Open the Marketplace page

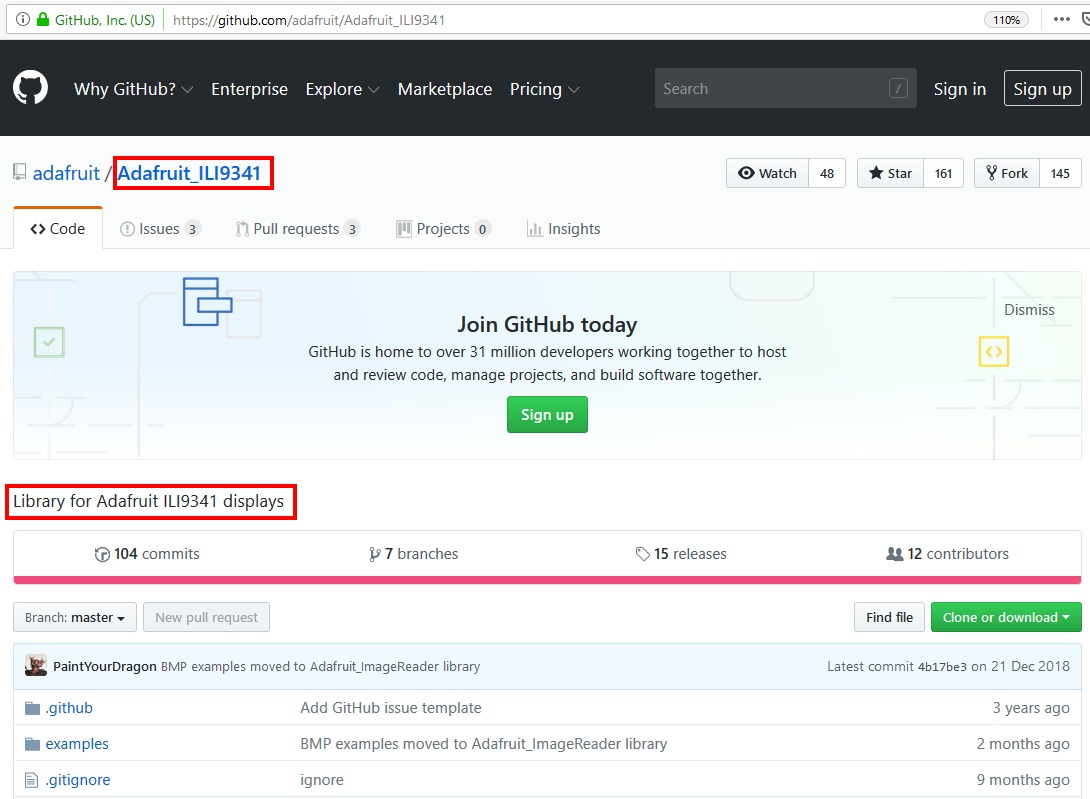(x=445, y=89)
